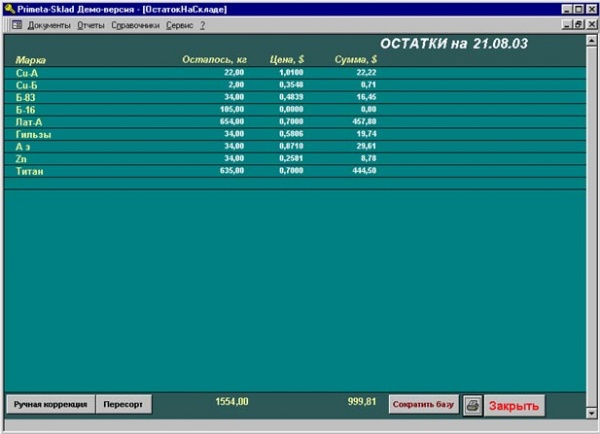600x434 pixels.
Task: Open the Сервис menu
Action: [179, 26]
